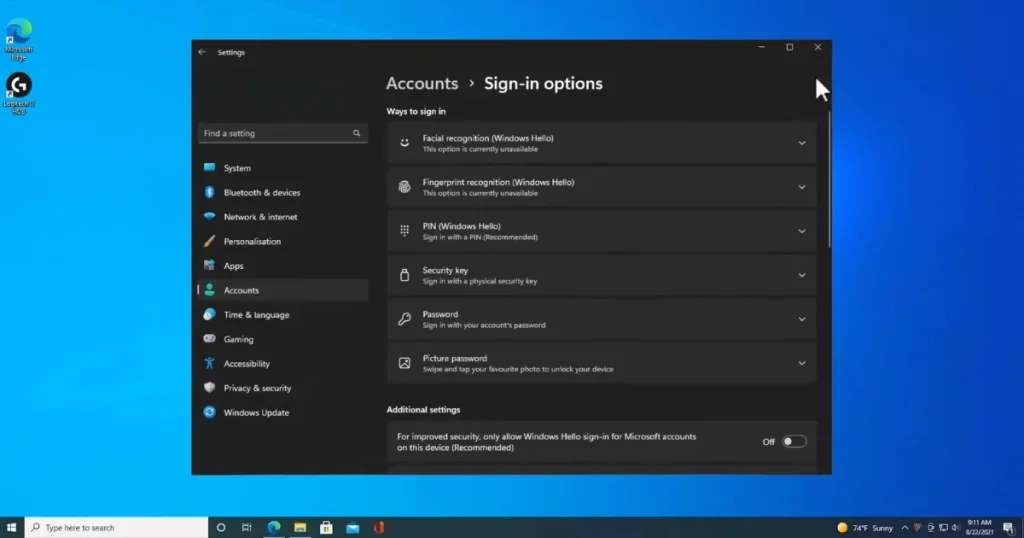The width and height of the screenshot is (1024, 538).
Task: Expand the Security key chevron
Action: tap(802, 276)
